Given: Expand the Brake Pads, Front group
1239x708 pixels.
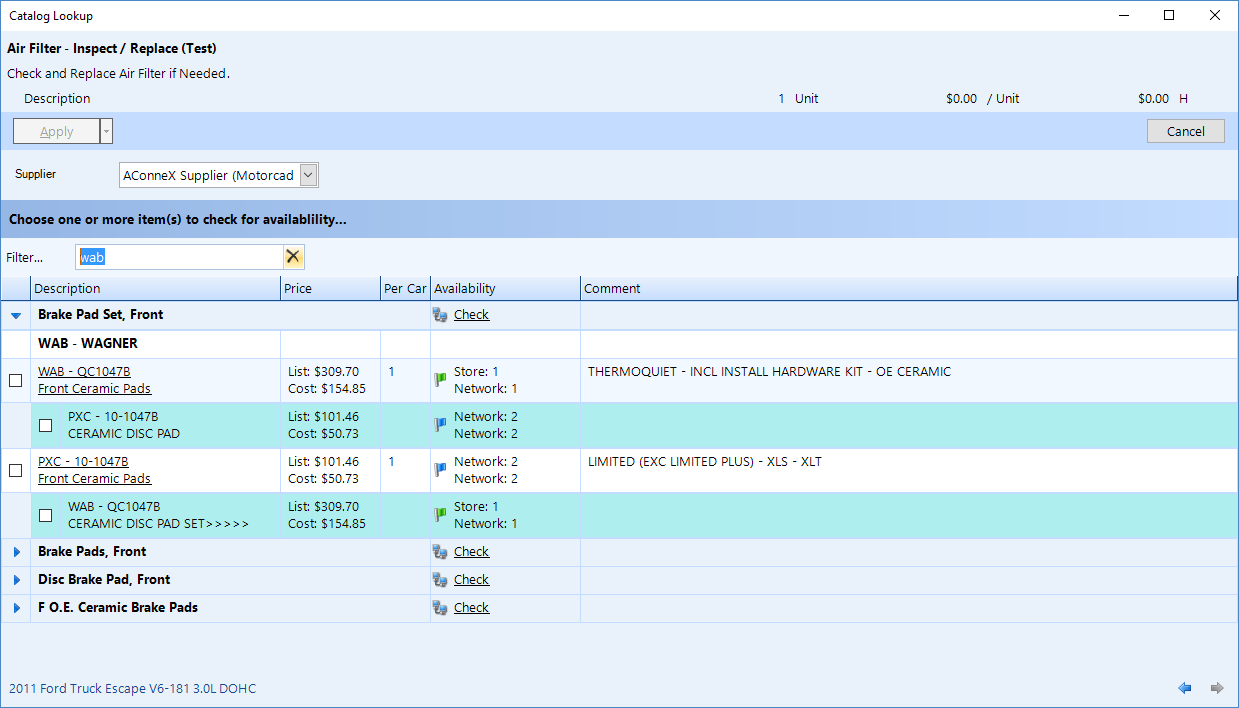Looking at the screenshot, I should coord(16,552).
